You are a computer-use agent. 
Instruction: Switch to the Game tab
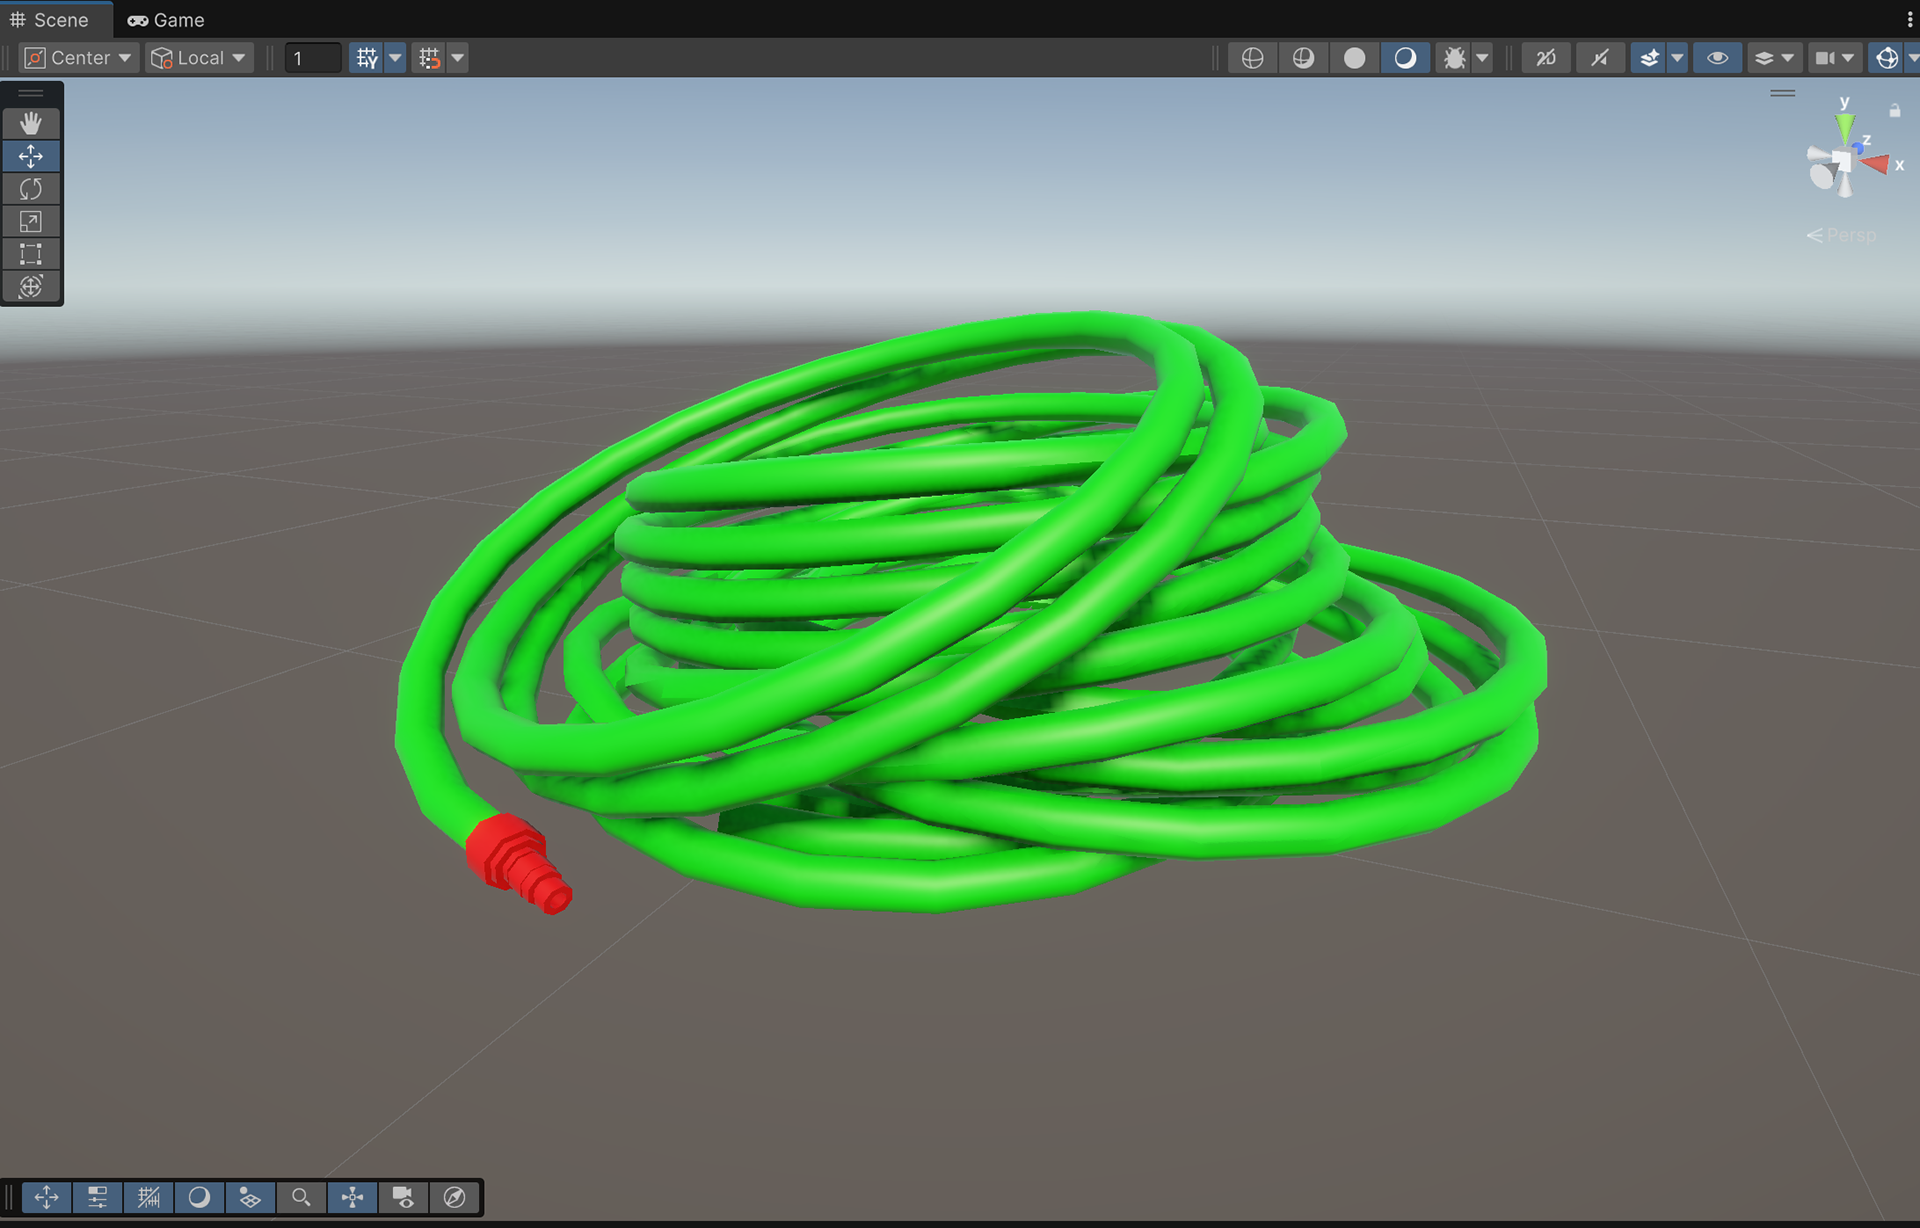coord(166,20)
